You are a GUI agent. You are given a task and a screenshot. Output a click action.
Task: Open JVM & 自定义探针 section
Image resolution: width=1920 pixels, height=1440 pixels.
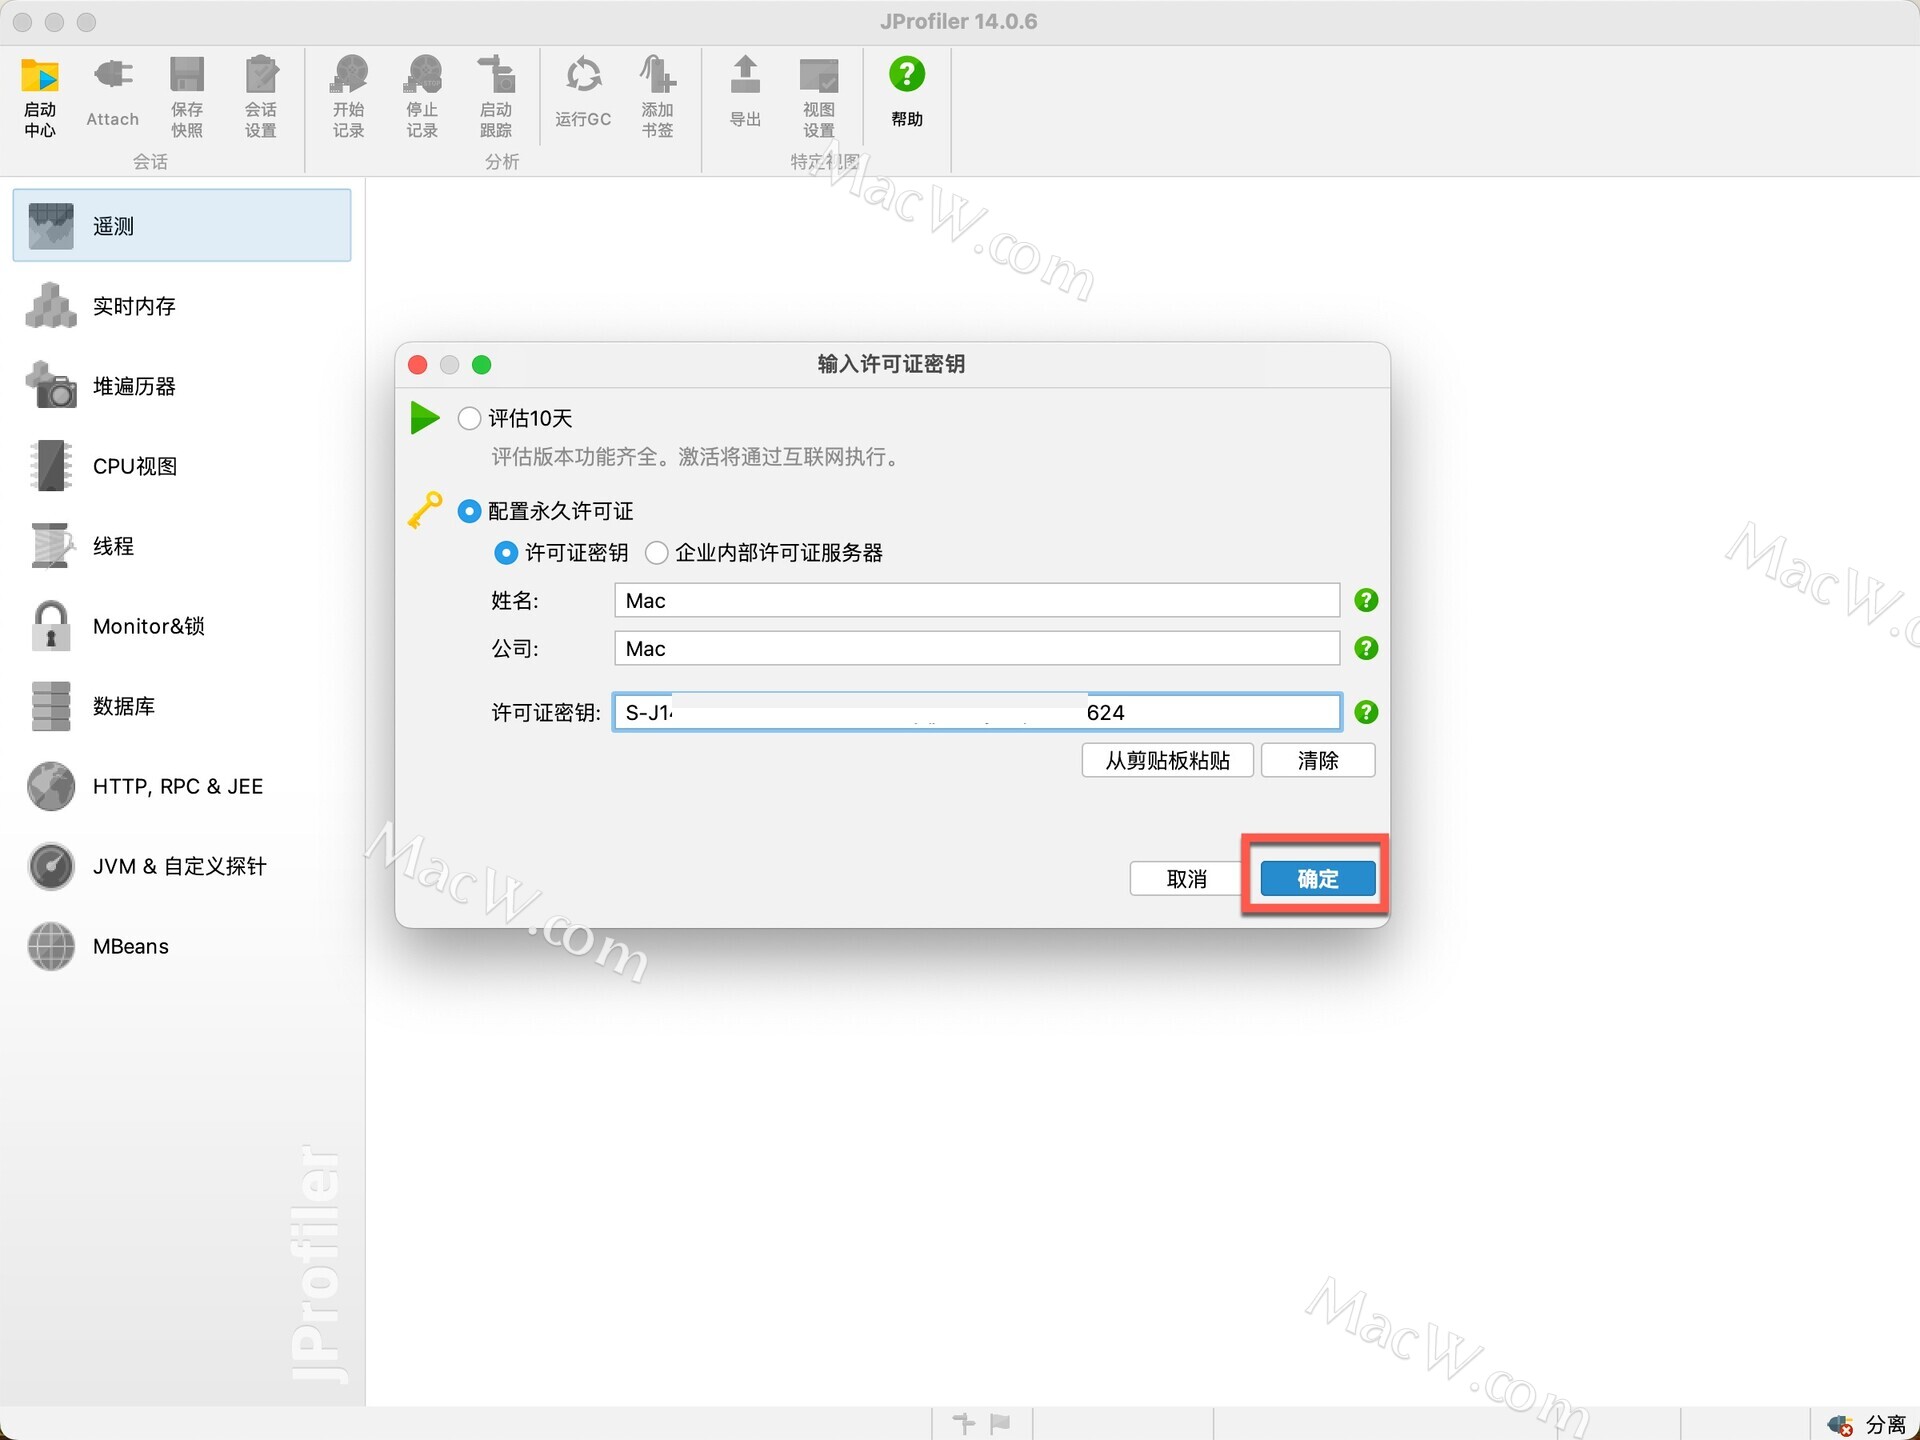tap(182, 866)
